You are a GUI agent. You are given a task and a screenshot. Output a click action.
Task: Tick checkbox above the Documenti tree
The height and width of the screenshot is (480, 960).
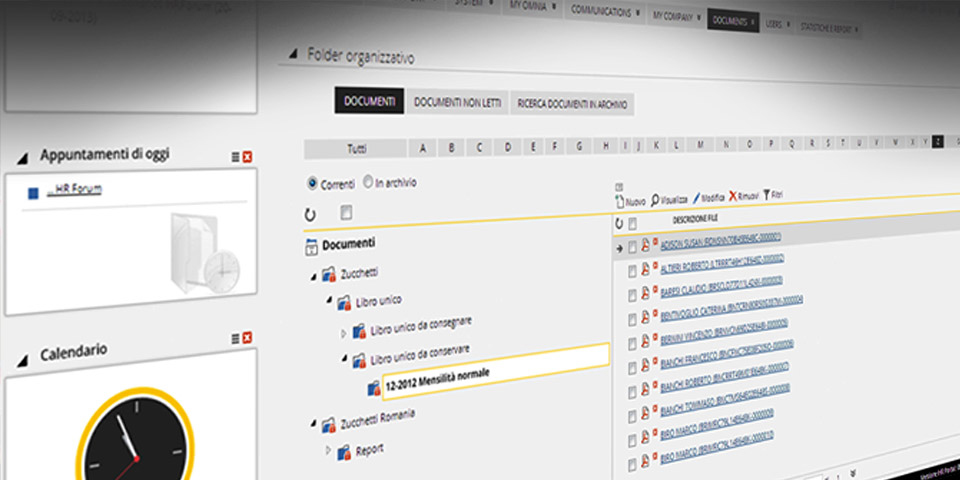pos(346,212)
